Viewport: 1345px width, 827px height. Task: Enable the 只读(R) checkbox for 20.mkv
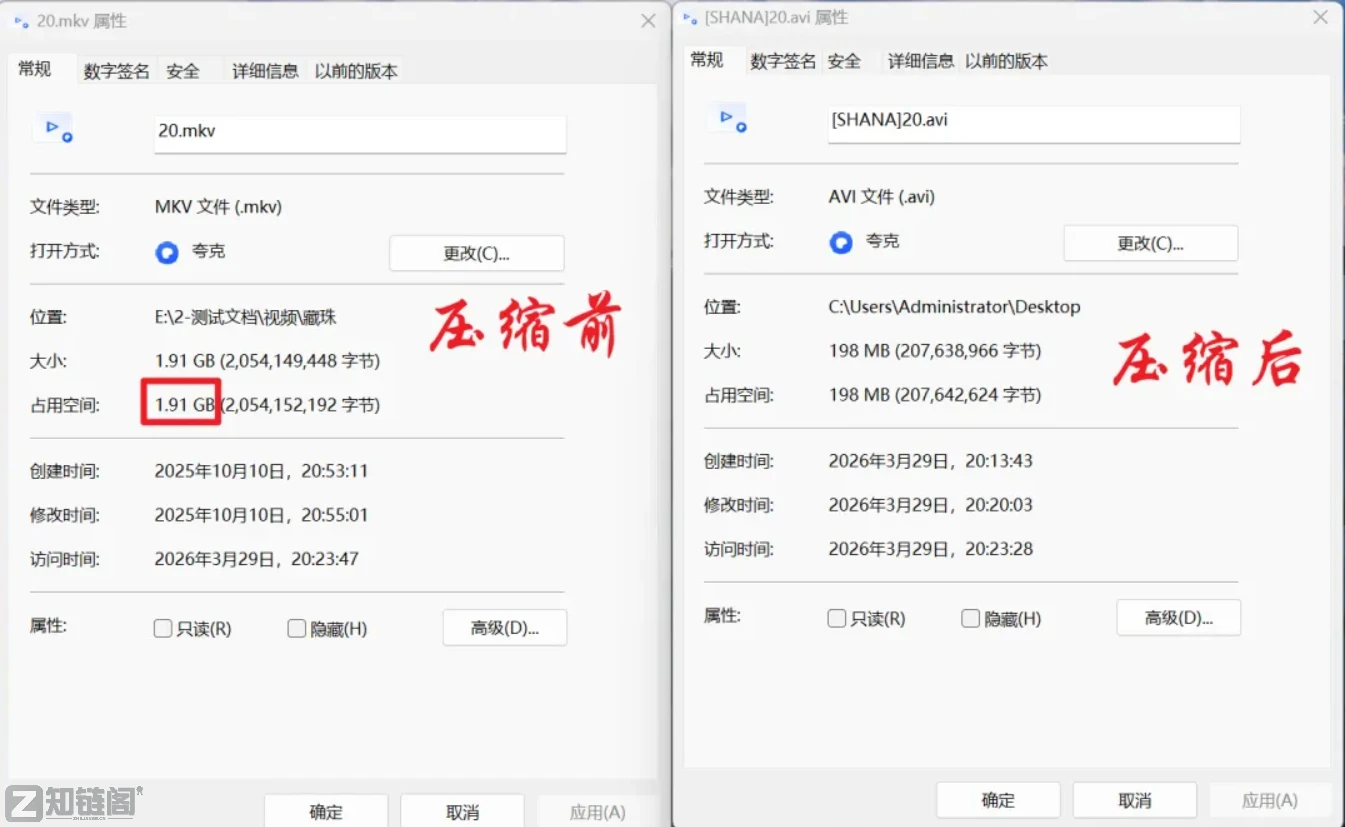pyautogui.click(x=162, y=628)
